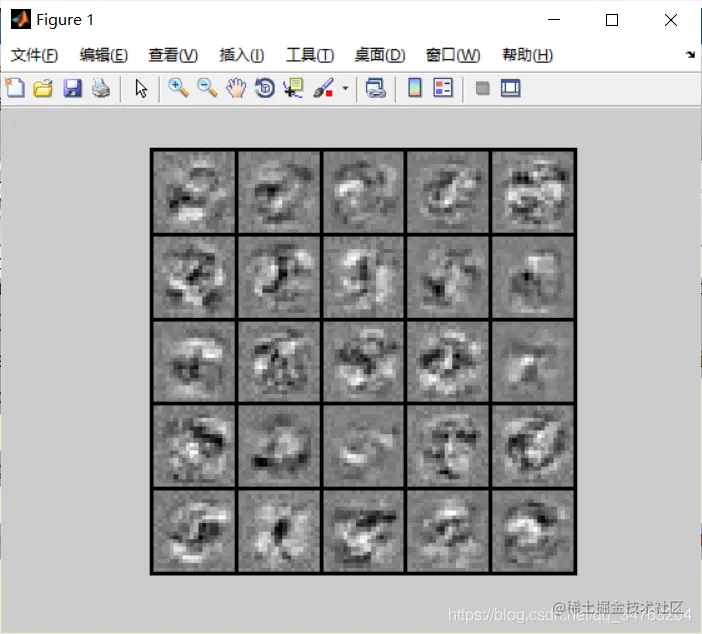This screenshot has height=634, width=702.
Task: Minimize the Figure 1 window
Action: (x=554, y=20)
